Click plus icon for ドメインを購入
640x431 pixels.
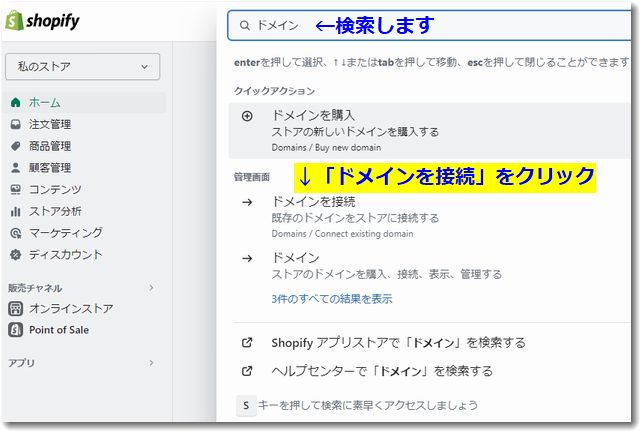tap(247, 116)
